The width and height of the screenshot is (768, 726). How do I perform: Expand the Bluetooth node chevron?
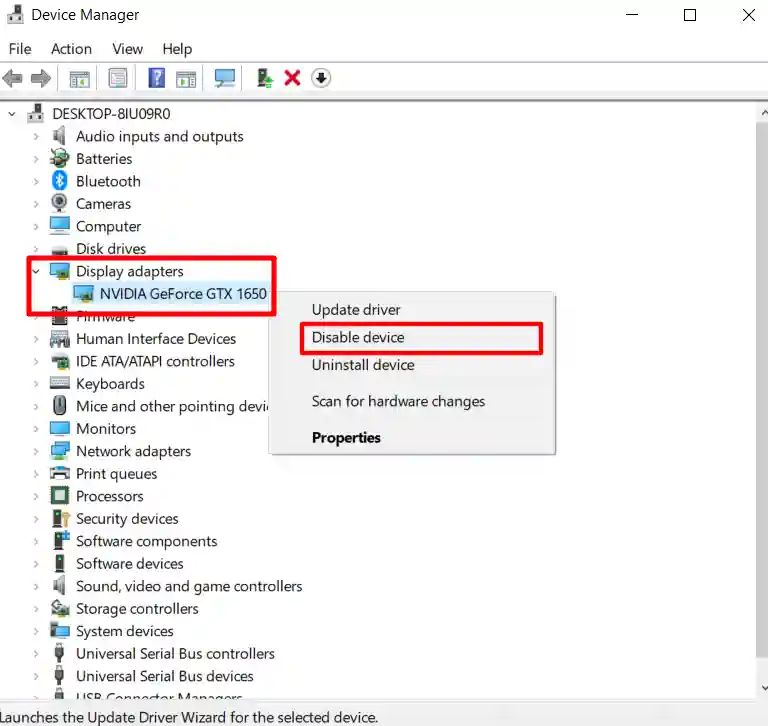click(x=36, y=182)
